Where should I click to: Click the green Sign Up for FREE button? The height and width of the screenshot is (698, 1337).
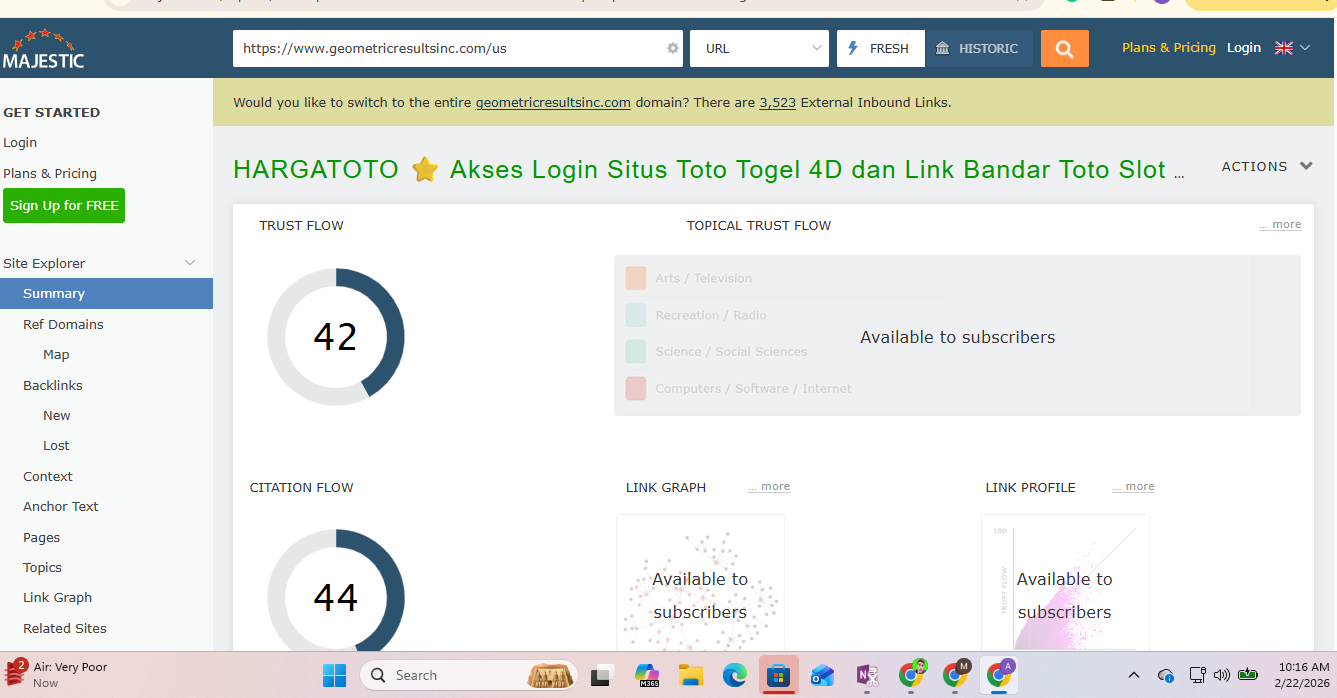(64, 205)
